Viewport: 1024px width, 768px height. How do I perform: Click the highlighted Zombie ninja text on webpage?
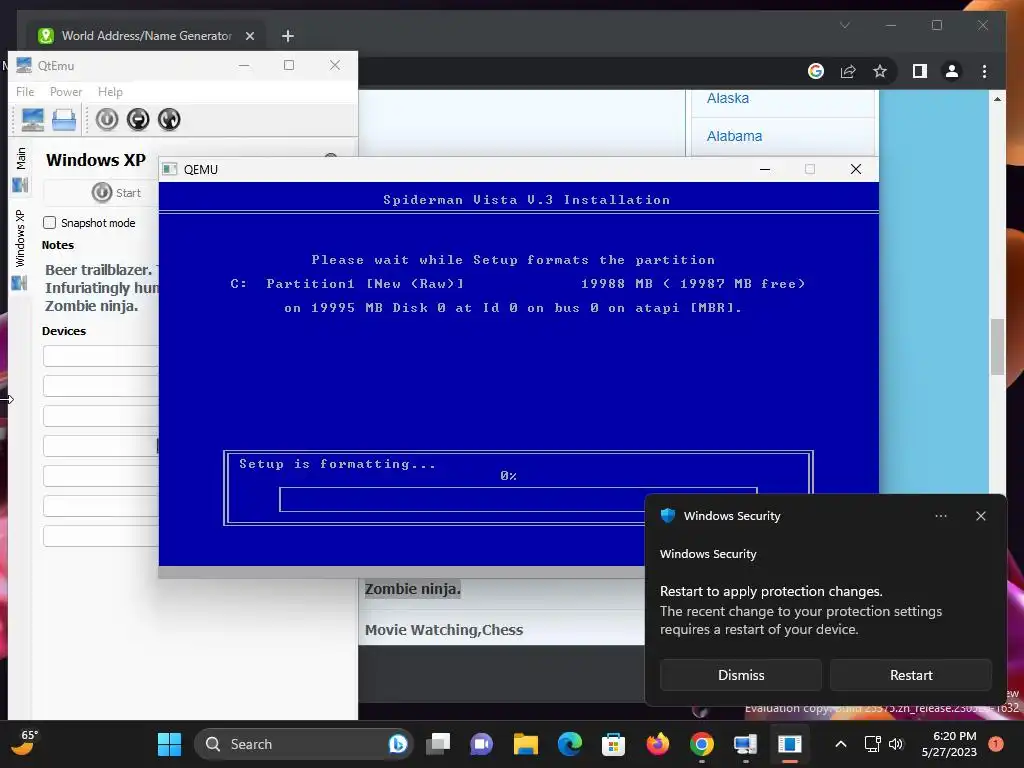pos(413,589)
